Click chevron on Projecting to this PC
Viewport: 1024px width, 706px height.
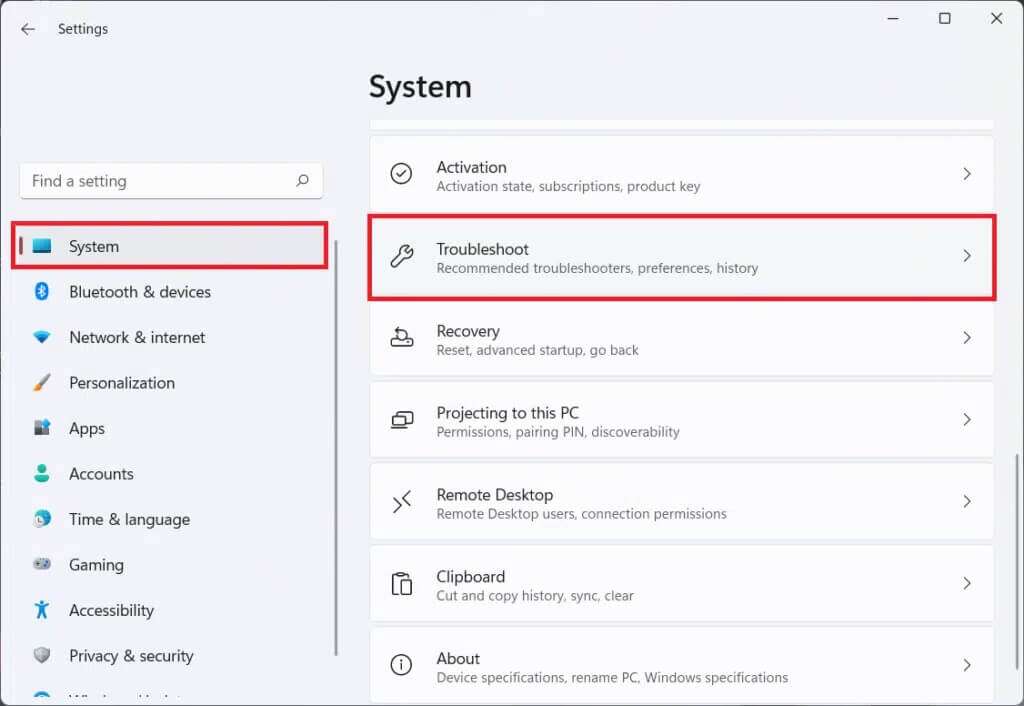tap(966, 420)
